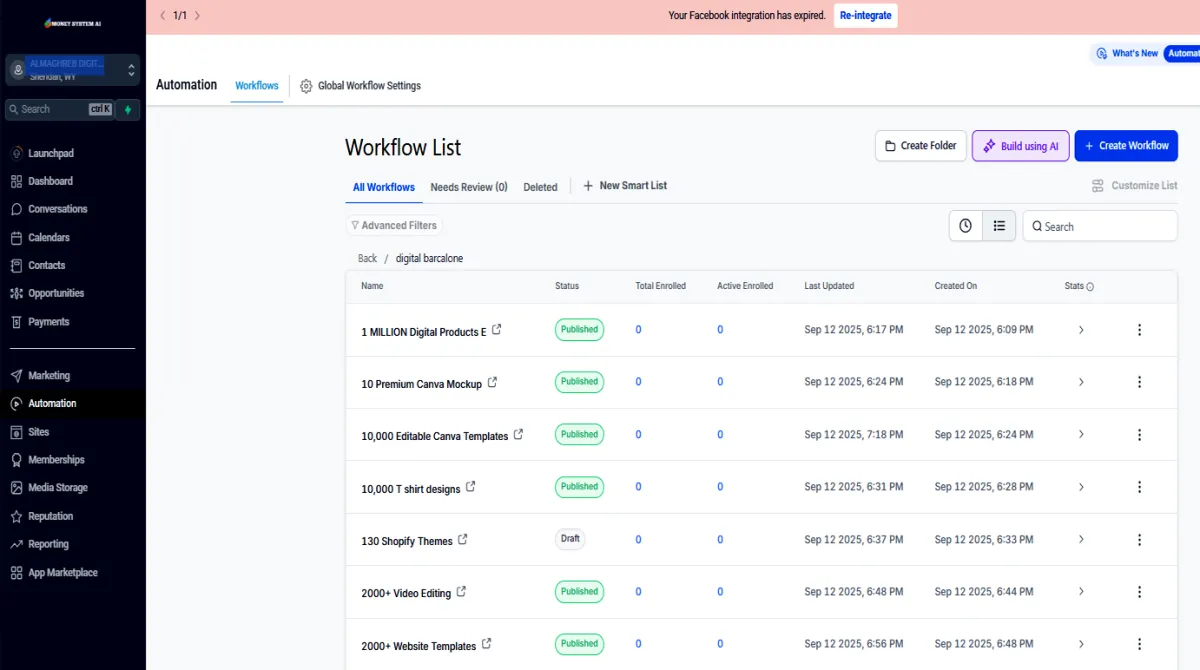Select the All Workflows tab
The width and height of the screenshot is (1200, 670).
[x=384, y=187]
